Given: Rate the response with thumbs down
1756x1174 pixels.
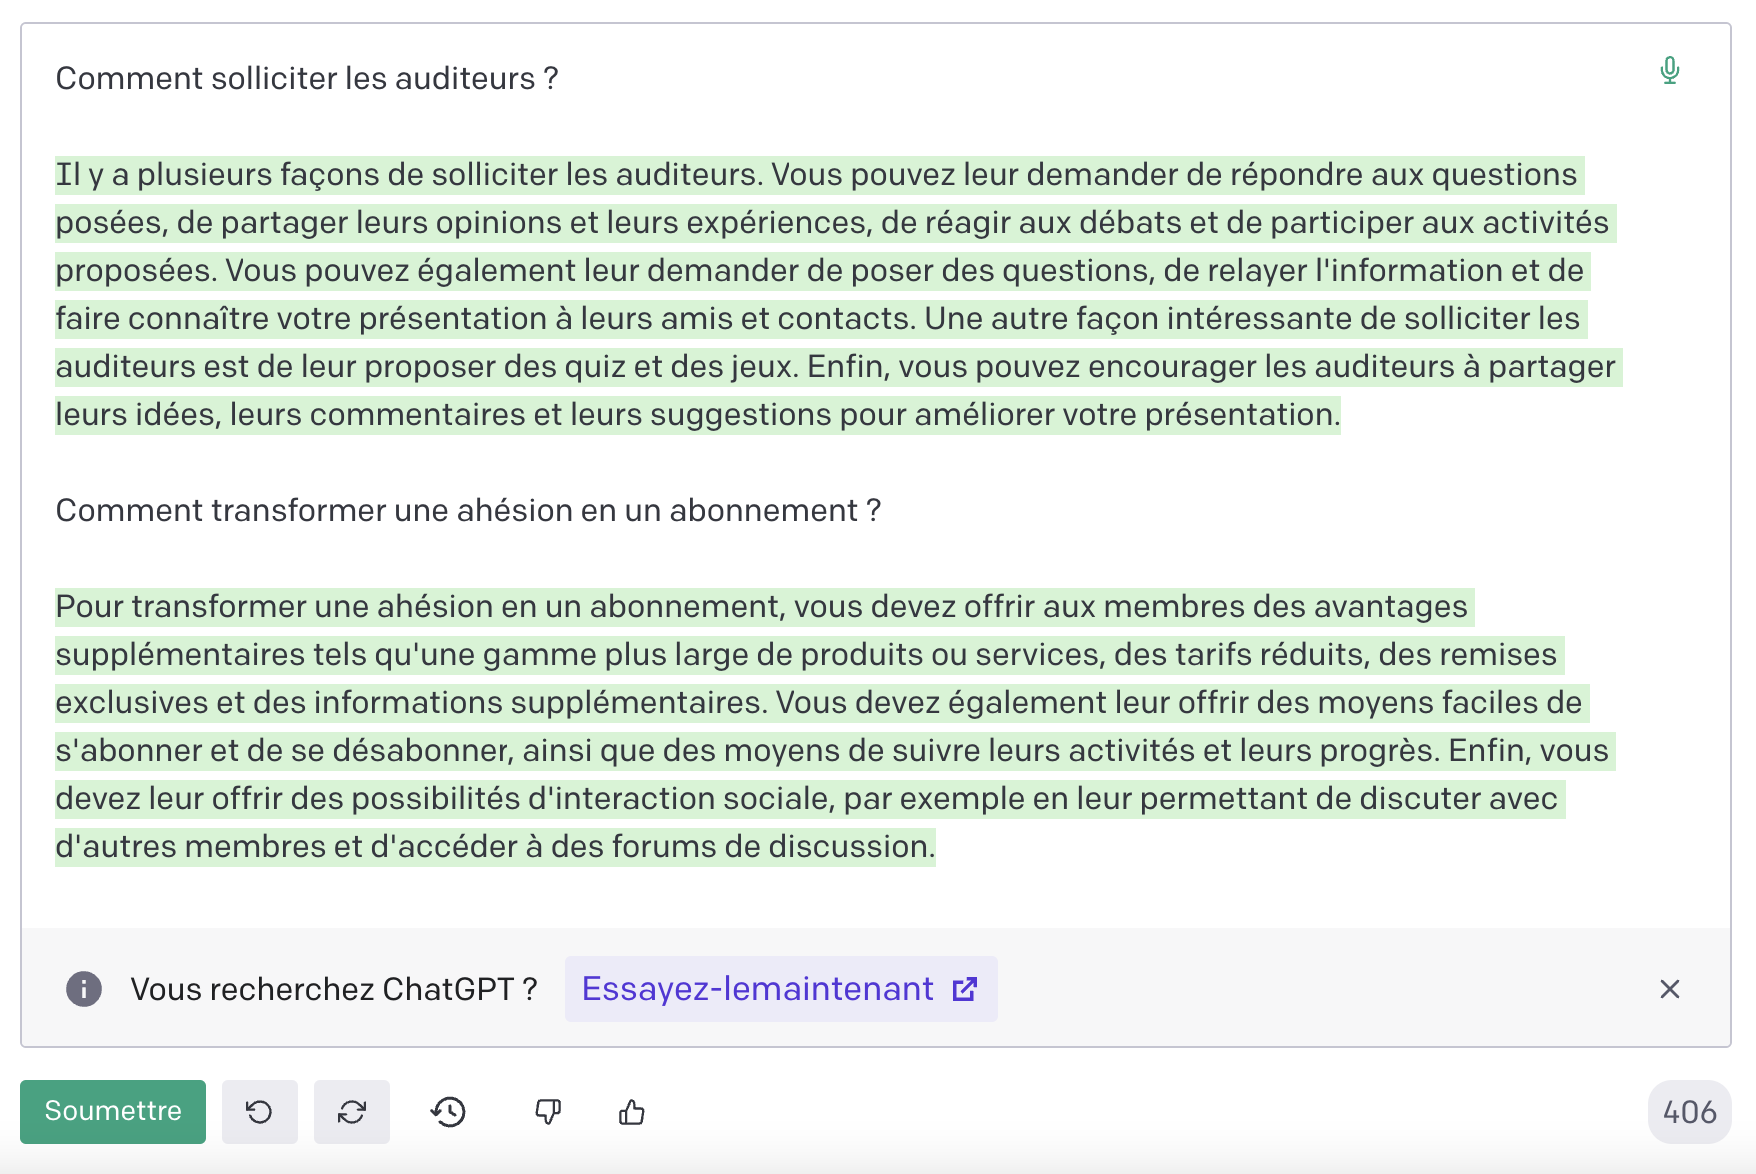Looking at the screenshot, I should pos(547,1111).
